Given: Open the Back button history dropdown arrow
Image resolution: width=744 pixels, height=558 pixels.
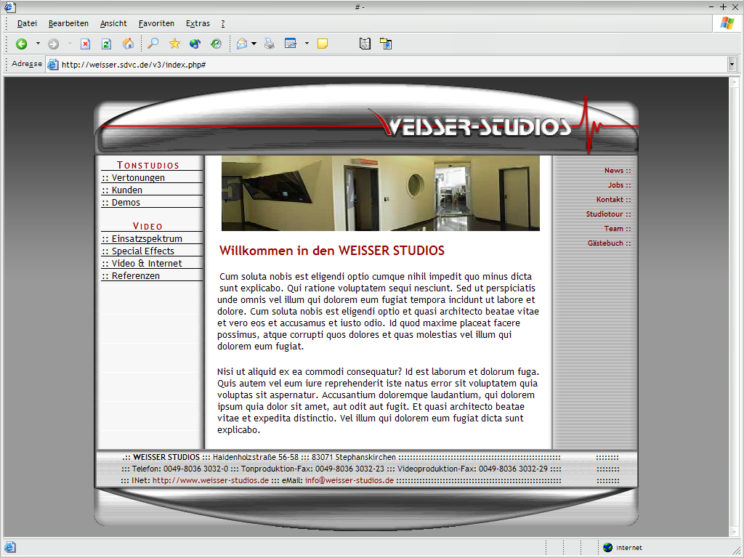Looking at the screenshot, I should (38, 44).
